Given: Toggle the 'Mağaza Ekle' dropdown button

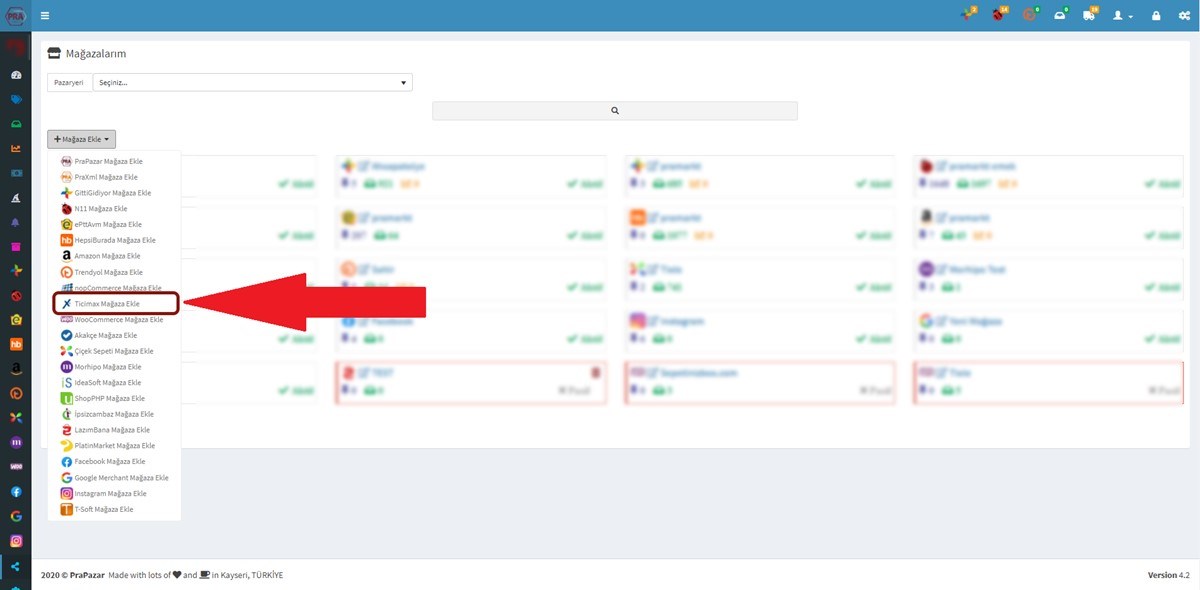Looking at the screenshot, I should (x=81, y=140).
